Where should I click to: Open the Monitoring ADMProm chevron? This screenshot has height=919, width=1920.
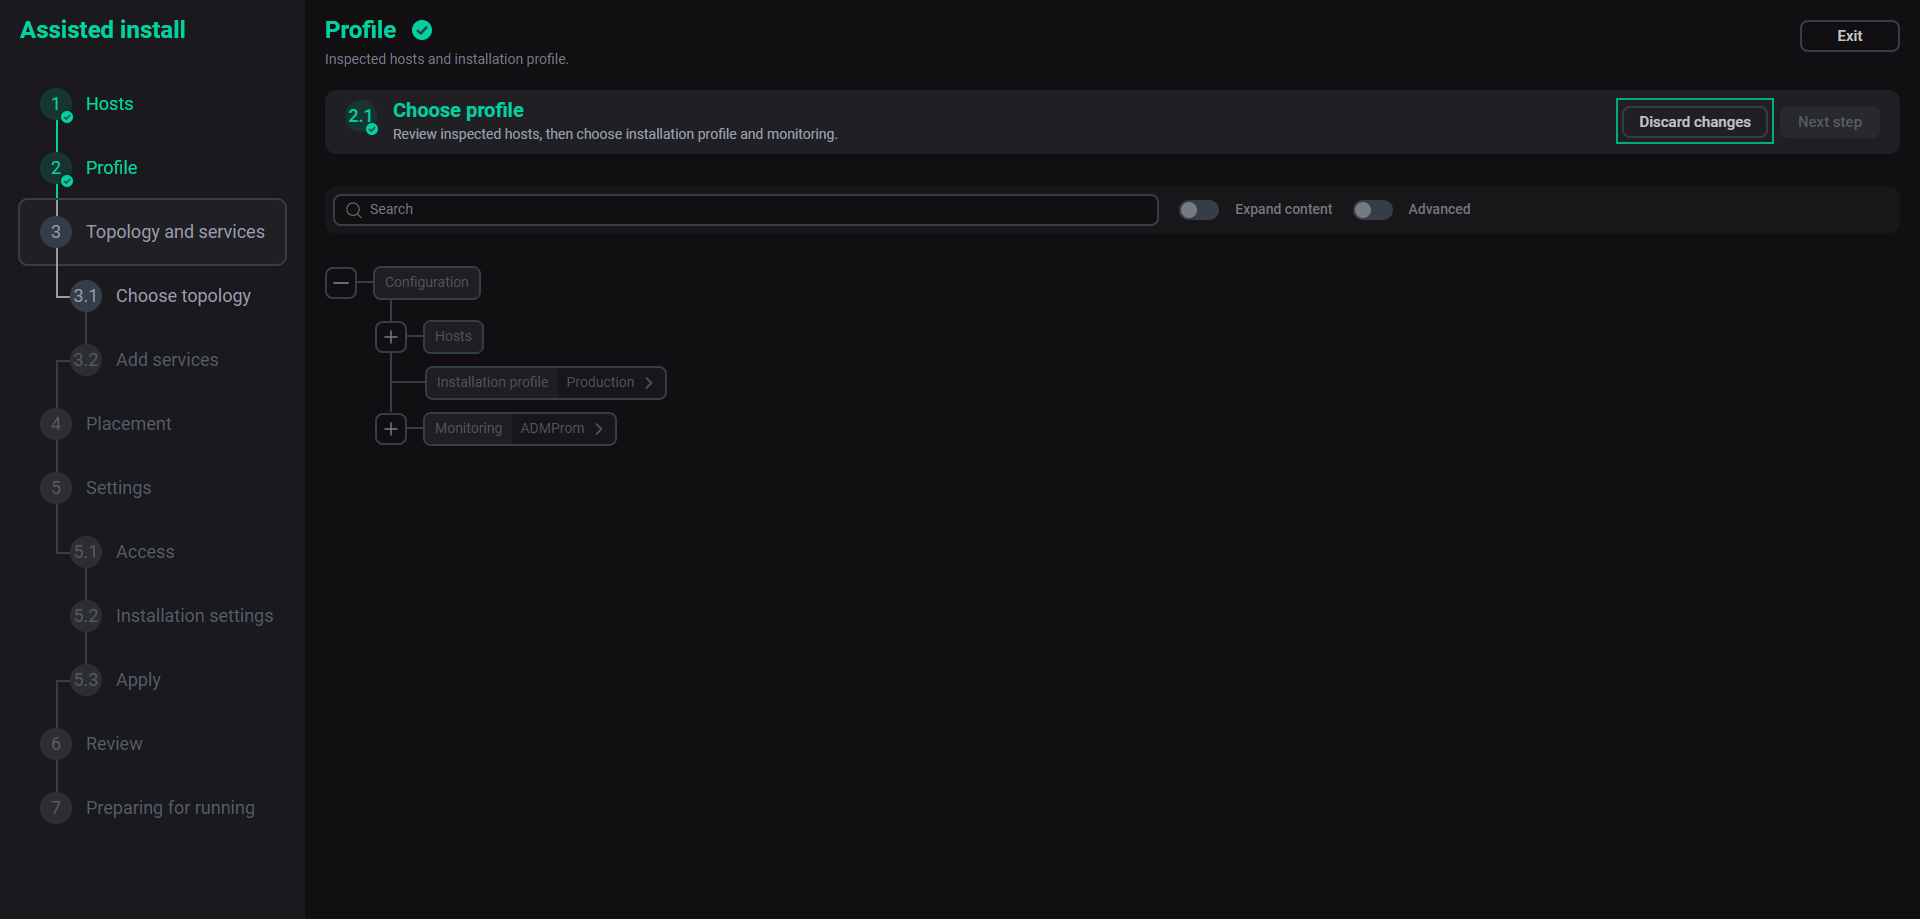click(599, 429)
